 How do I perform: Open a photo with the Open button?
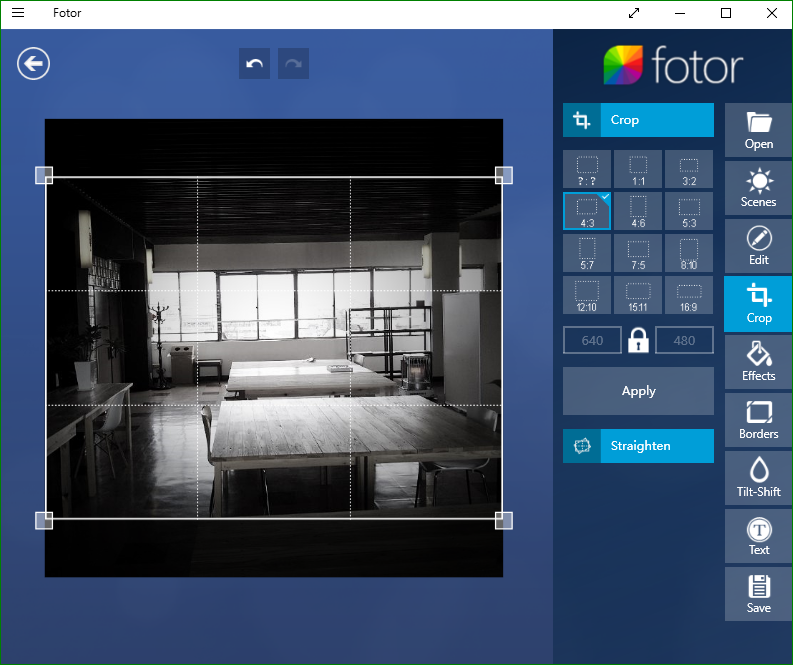759,130
